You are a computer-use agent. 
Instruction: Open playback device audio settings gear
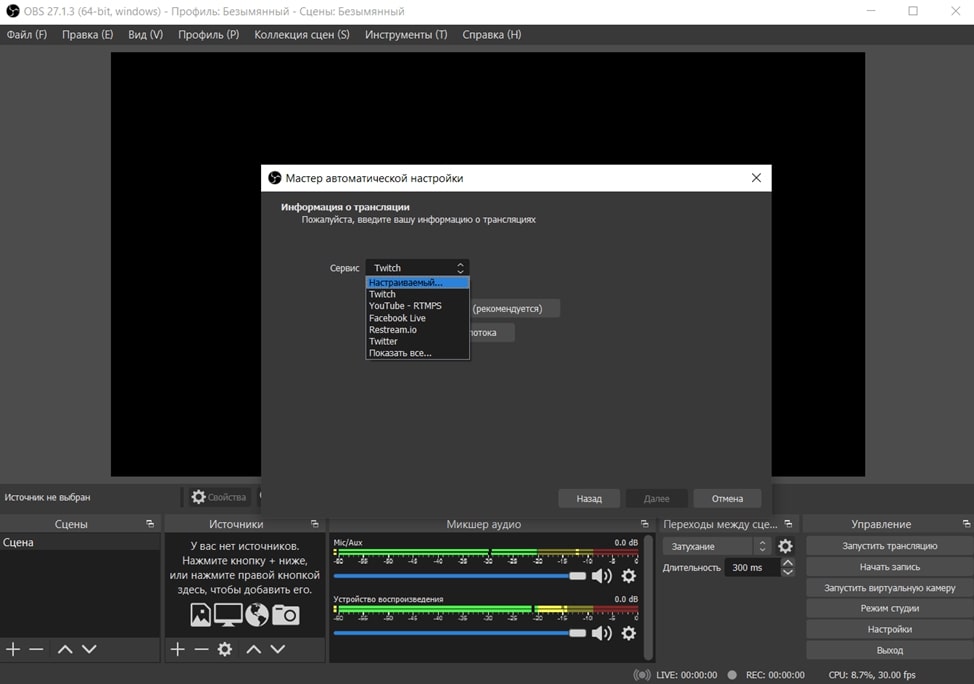pos(629,633)
